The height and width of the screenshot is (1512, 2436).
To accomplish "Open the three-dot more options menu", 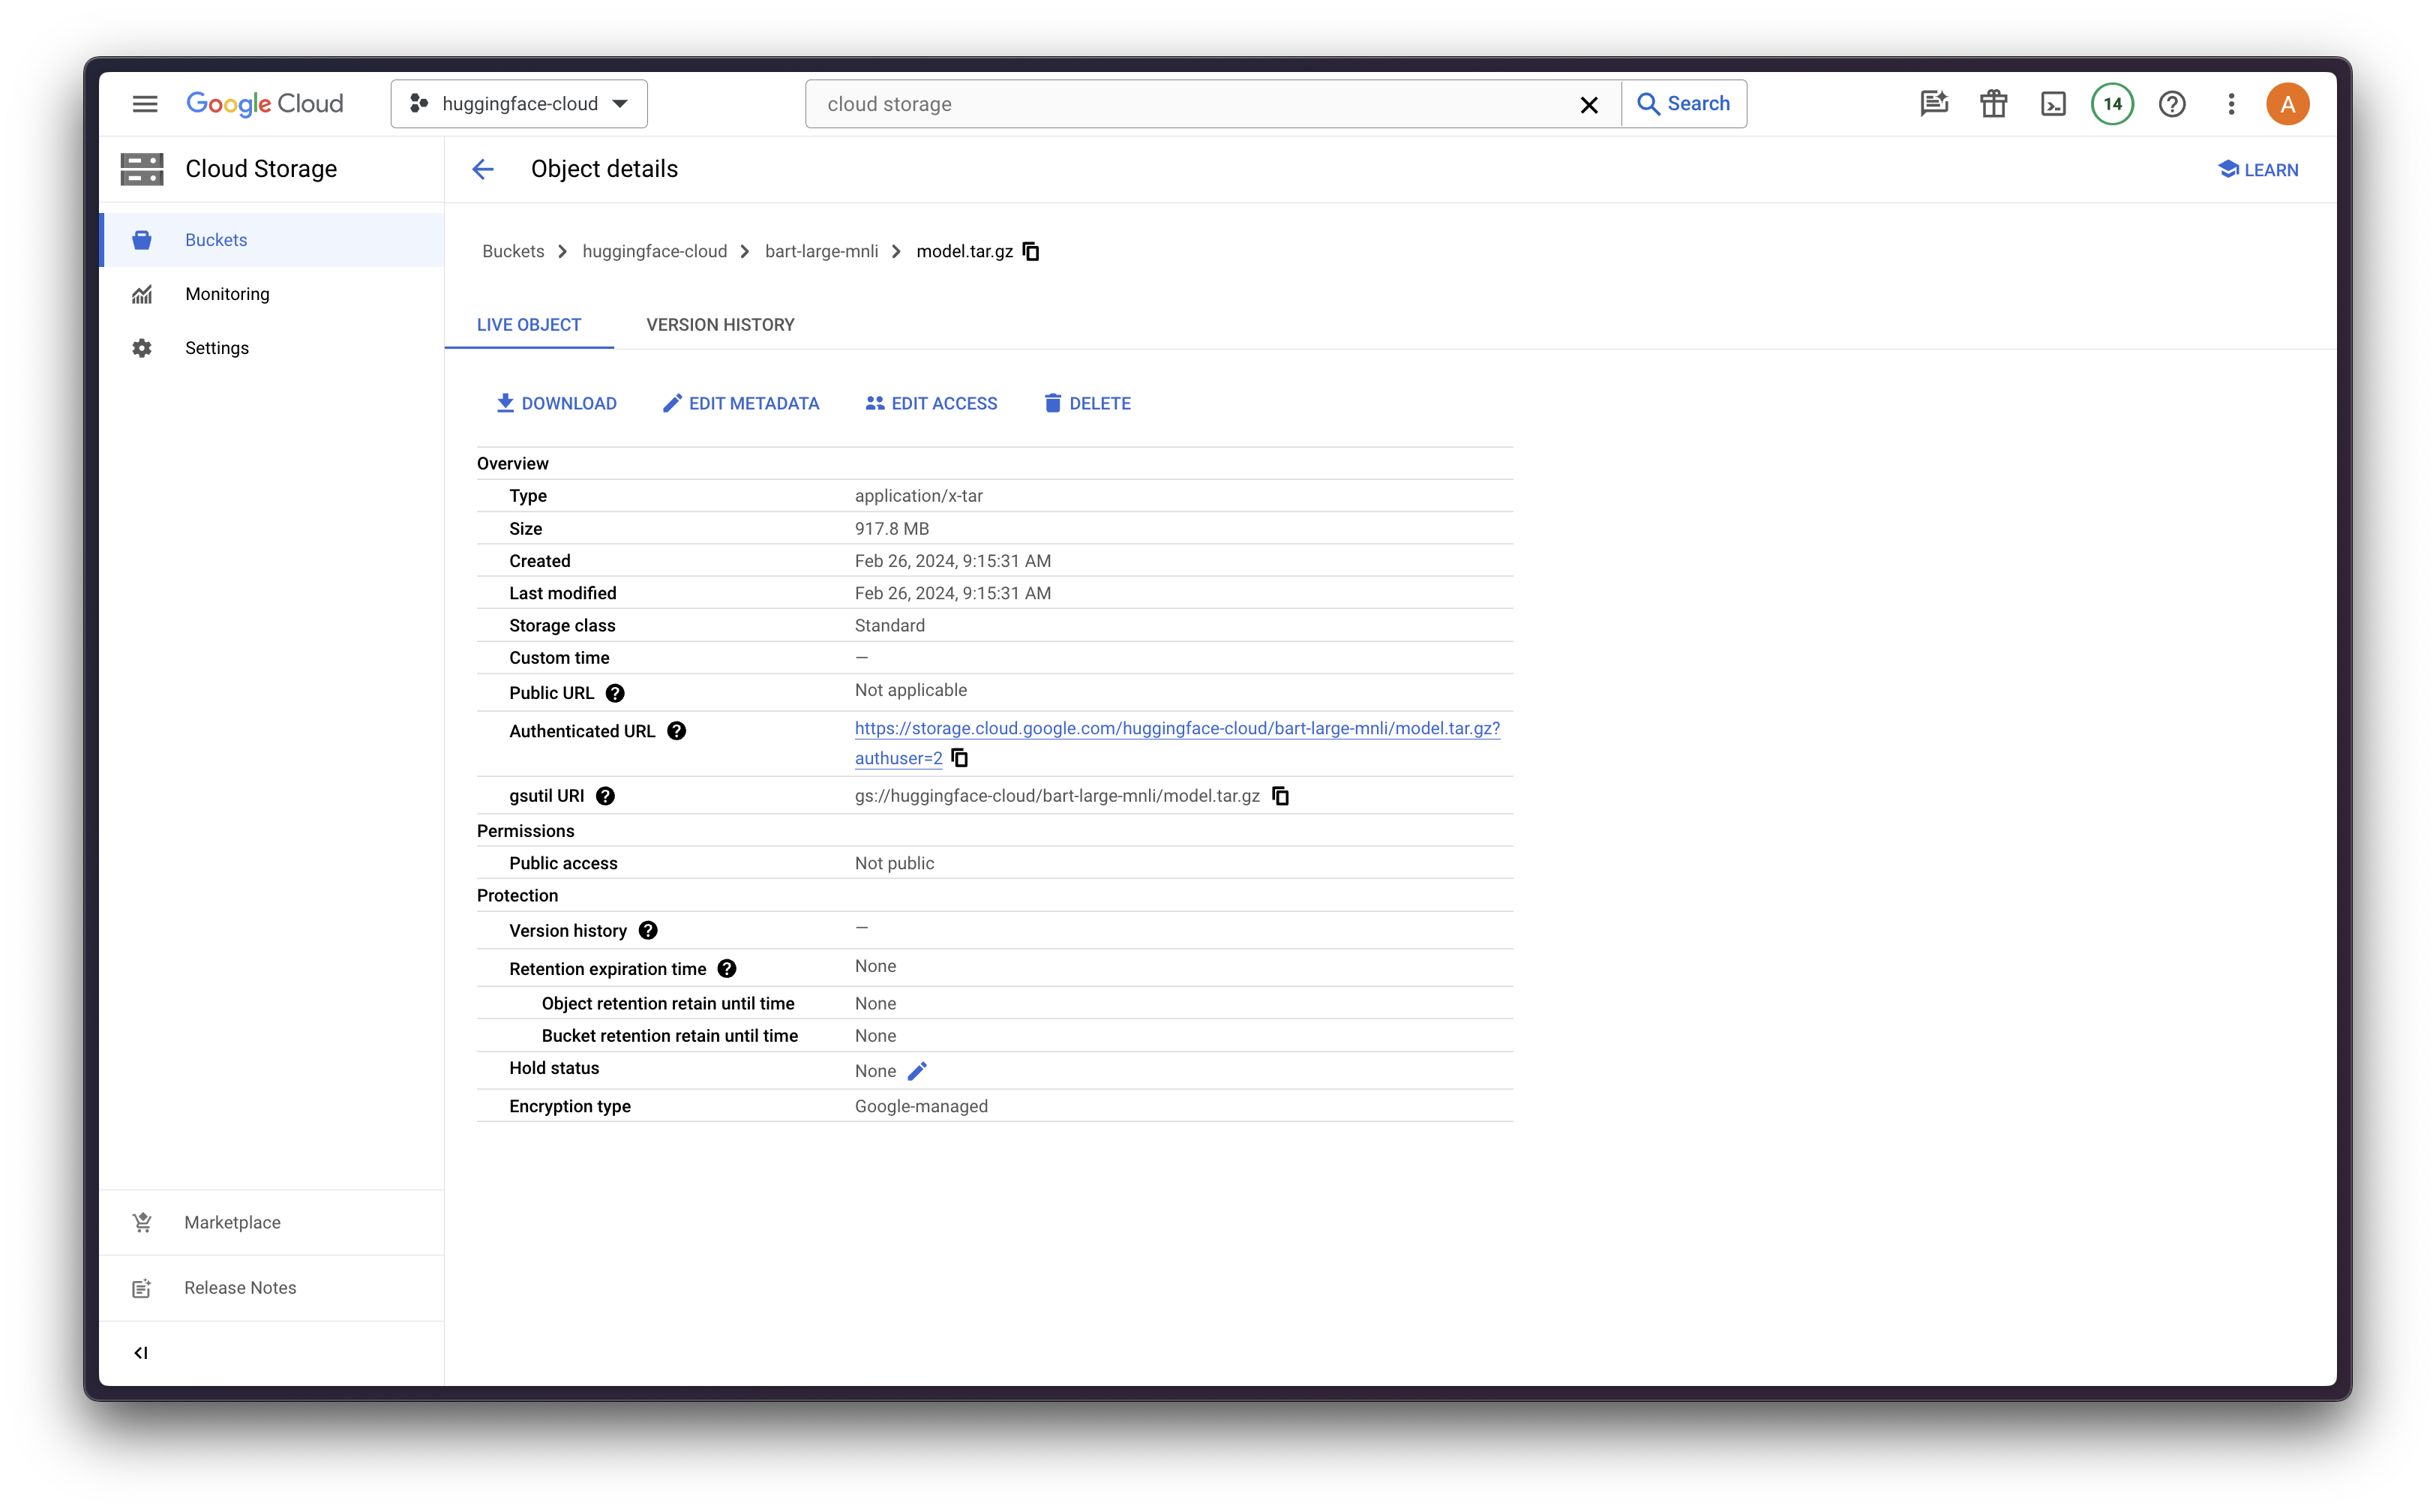I will 2231,104.
